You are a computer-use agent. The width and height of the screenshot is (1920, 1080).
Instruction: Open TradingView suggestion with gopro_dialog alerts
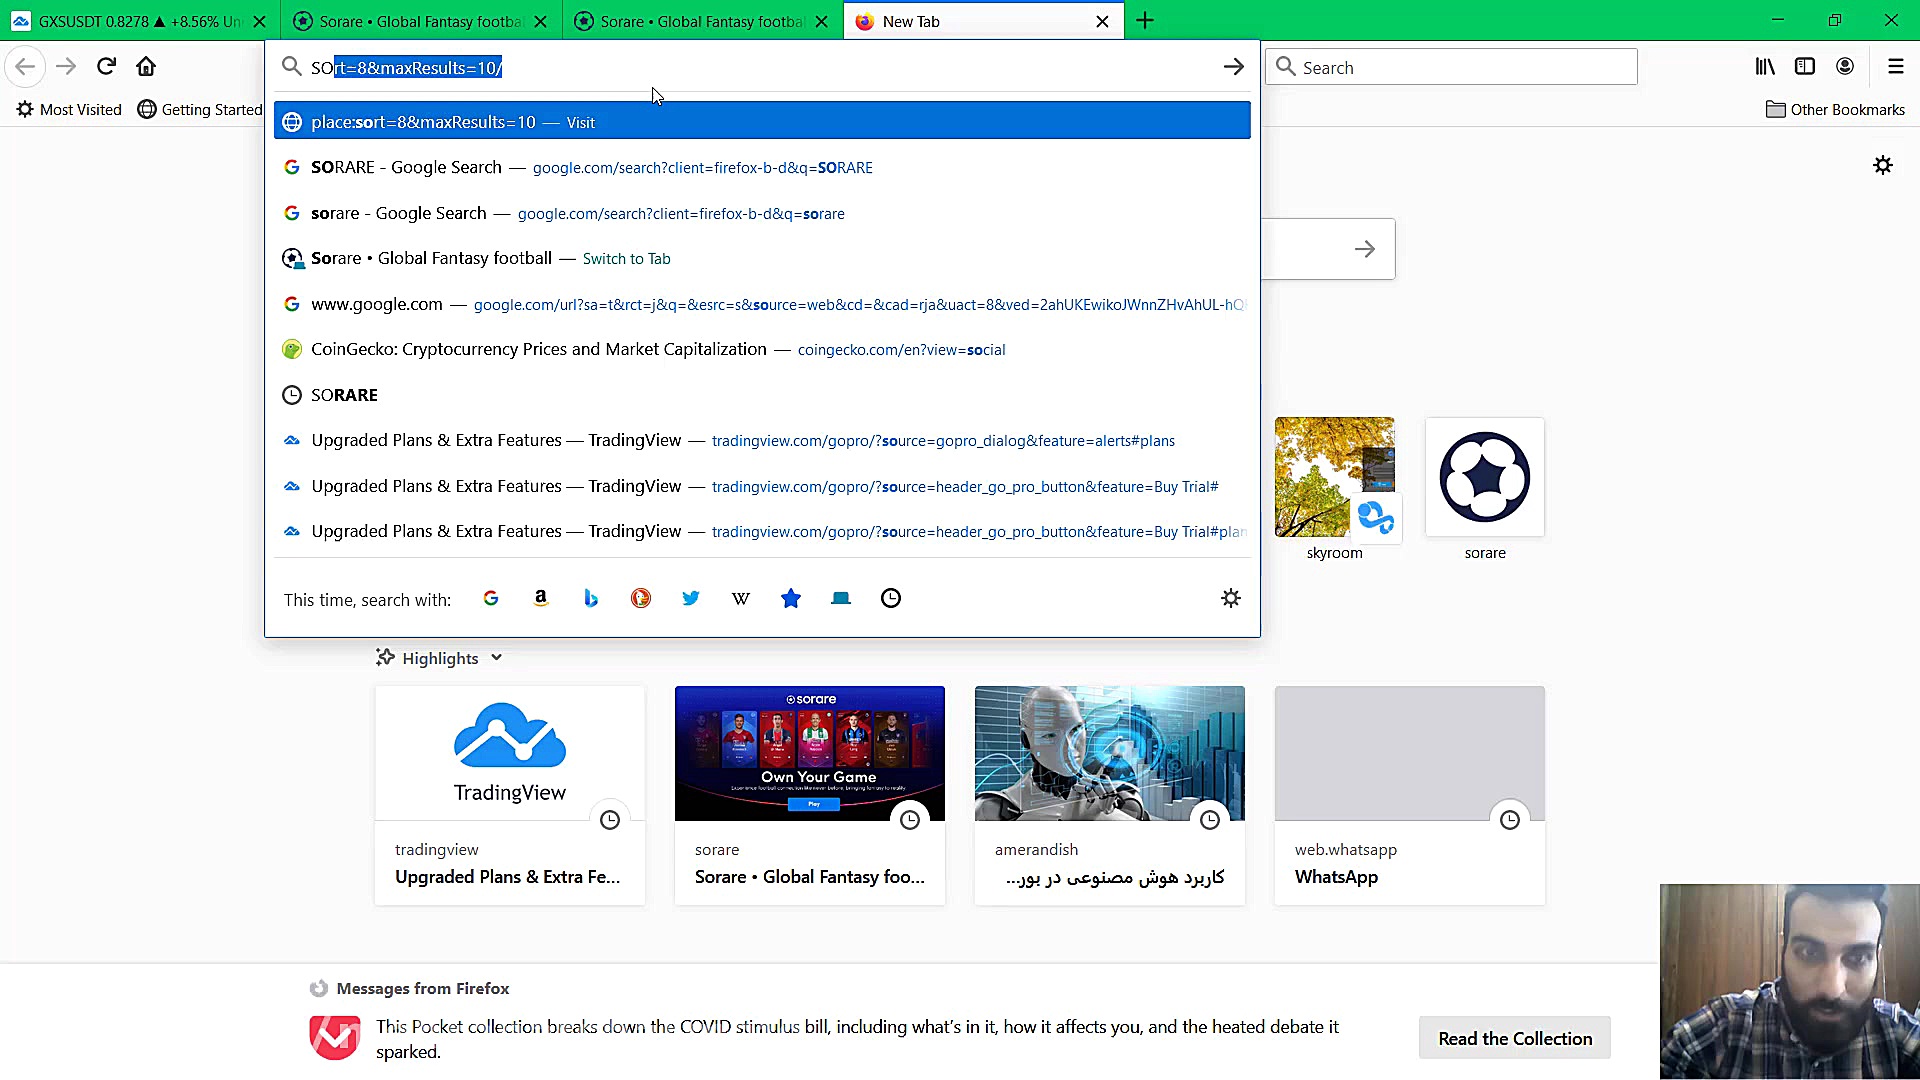[x=762, y=440]
